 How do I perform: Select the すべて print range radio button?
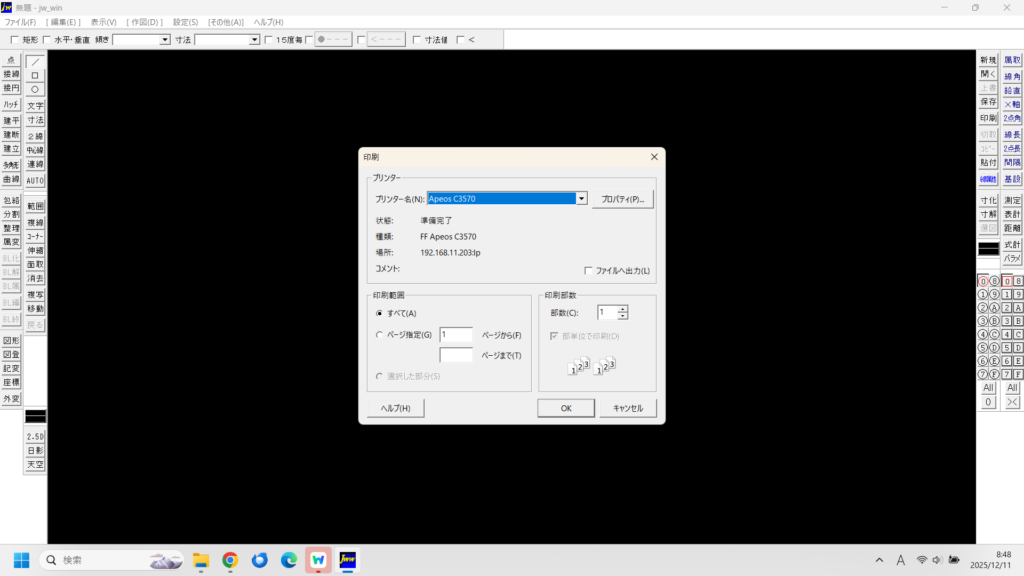click(x=379, y=313)
